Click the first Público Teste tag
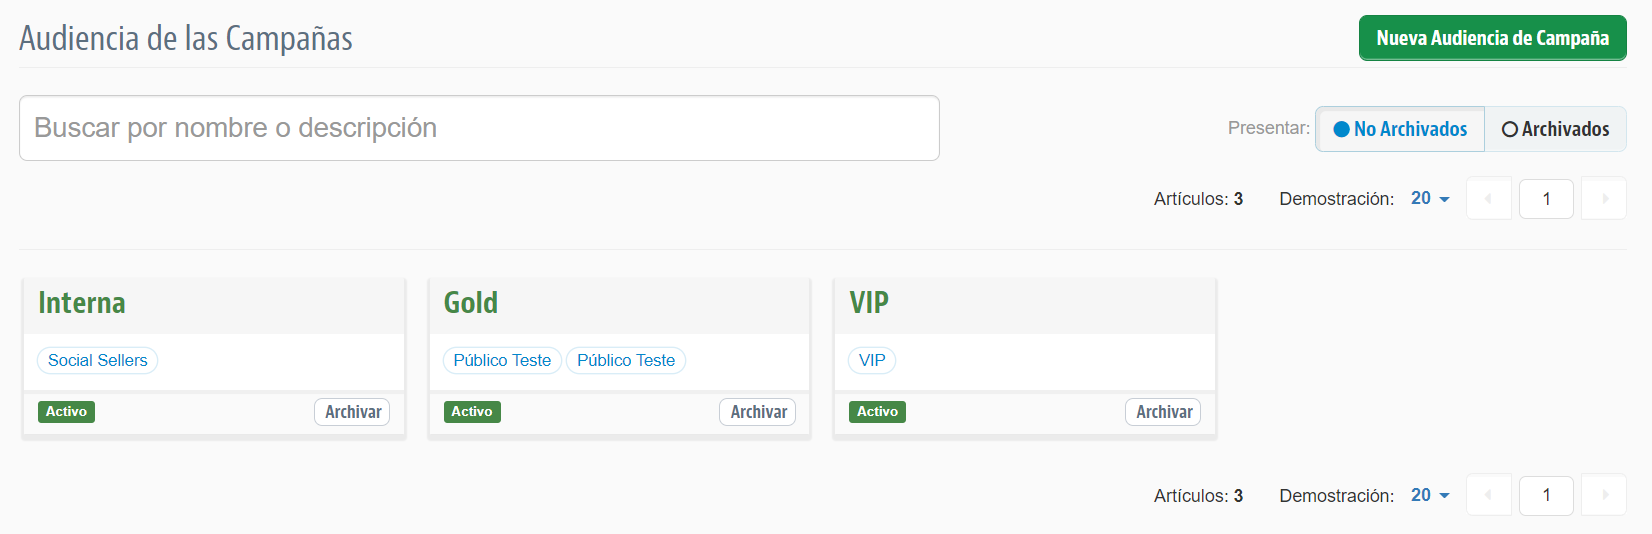The width and height of the screenshot is (1652, 534). (x=502, y=360)
